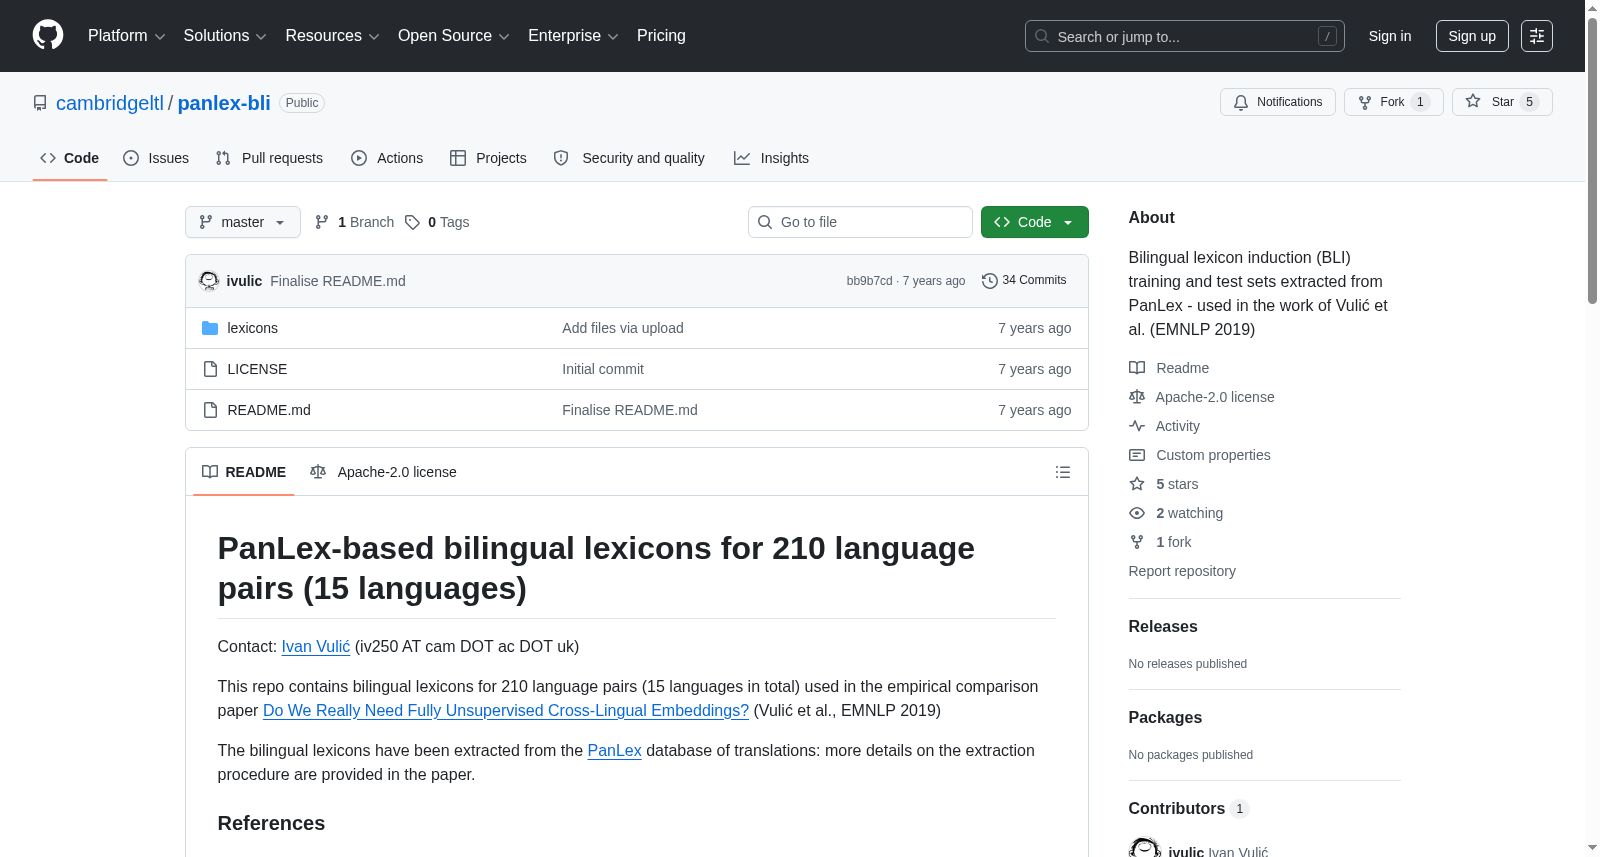
Task: Switch to the Actions tab
Action: pyautogui.click(x=387, y=158)
